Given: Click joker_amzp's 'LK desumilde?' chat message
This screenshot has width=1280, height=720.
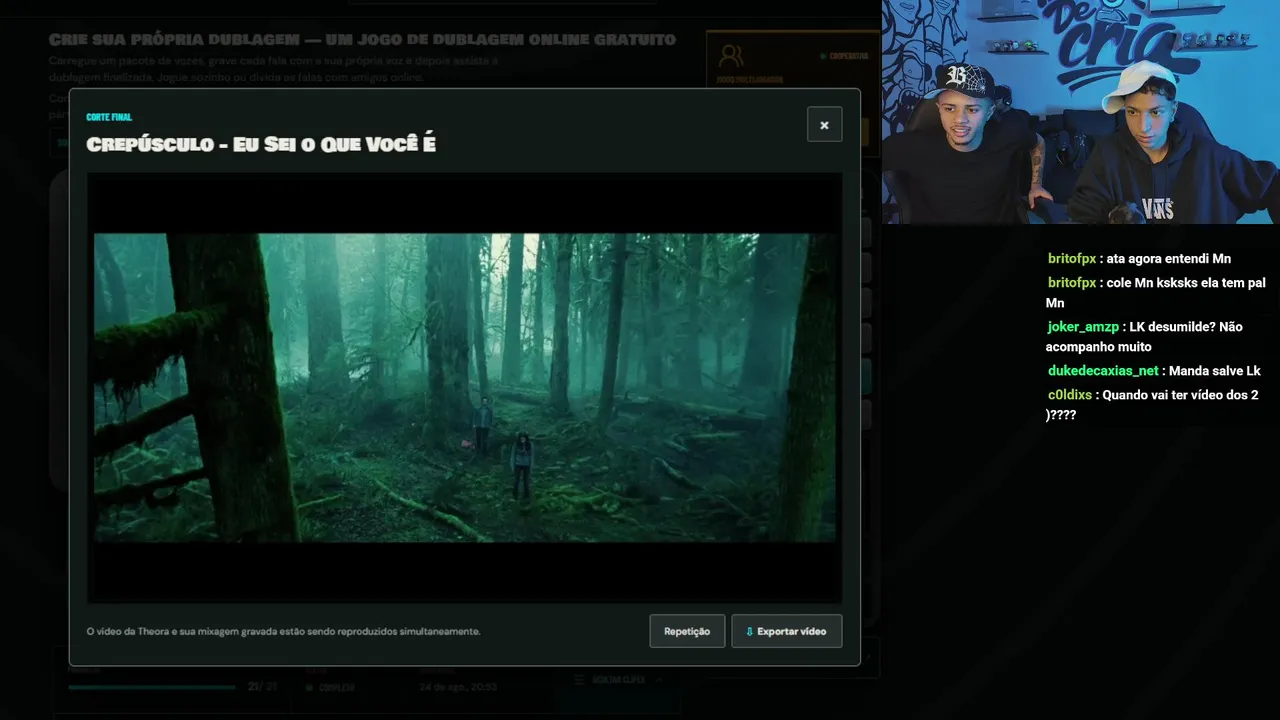Looking at the screenshot, I should tap(1144, 336).
